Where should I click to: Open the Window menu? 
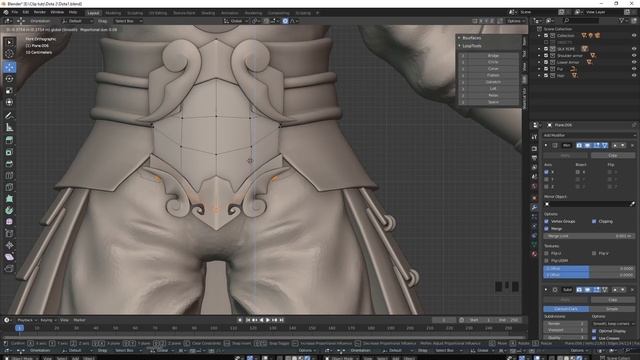(x=57, y=12)
